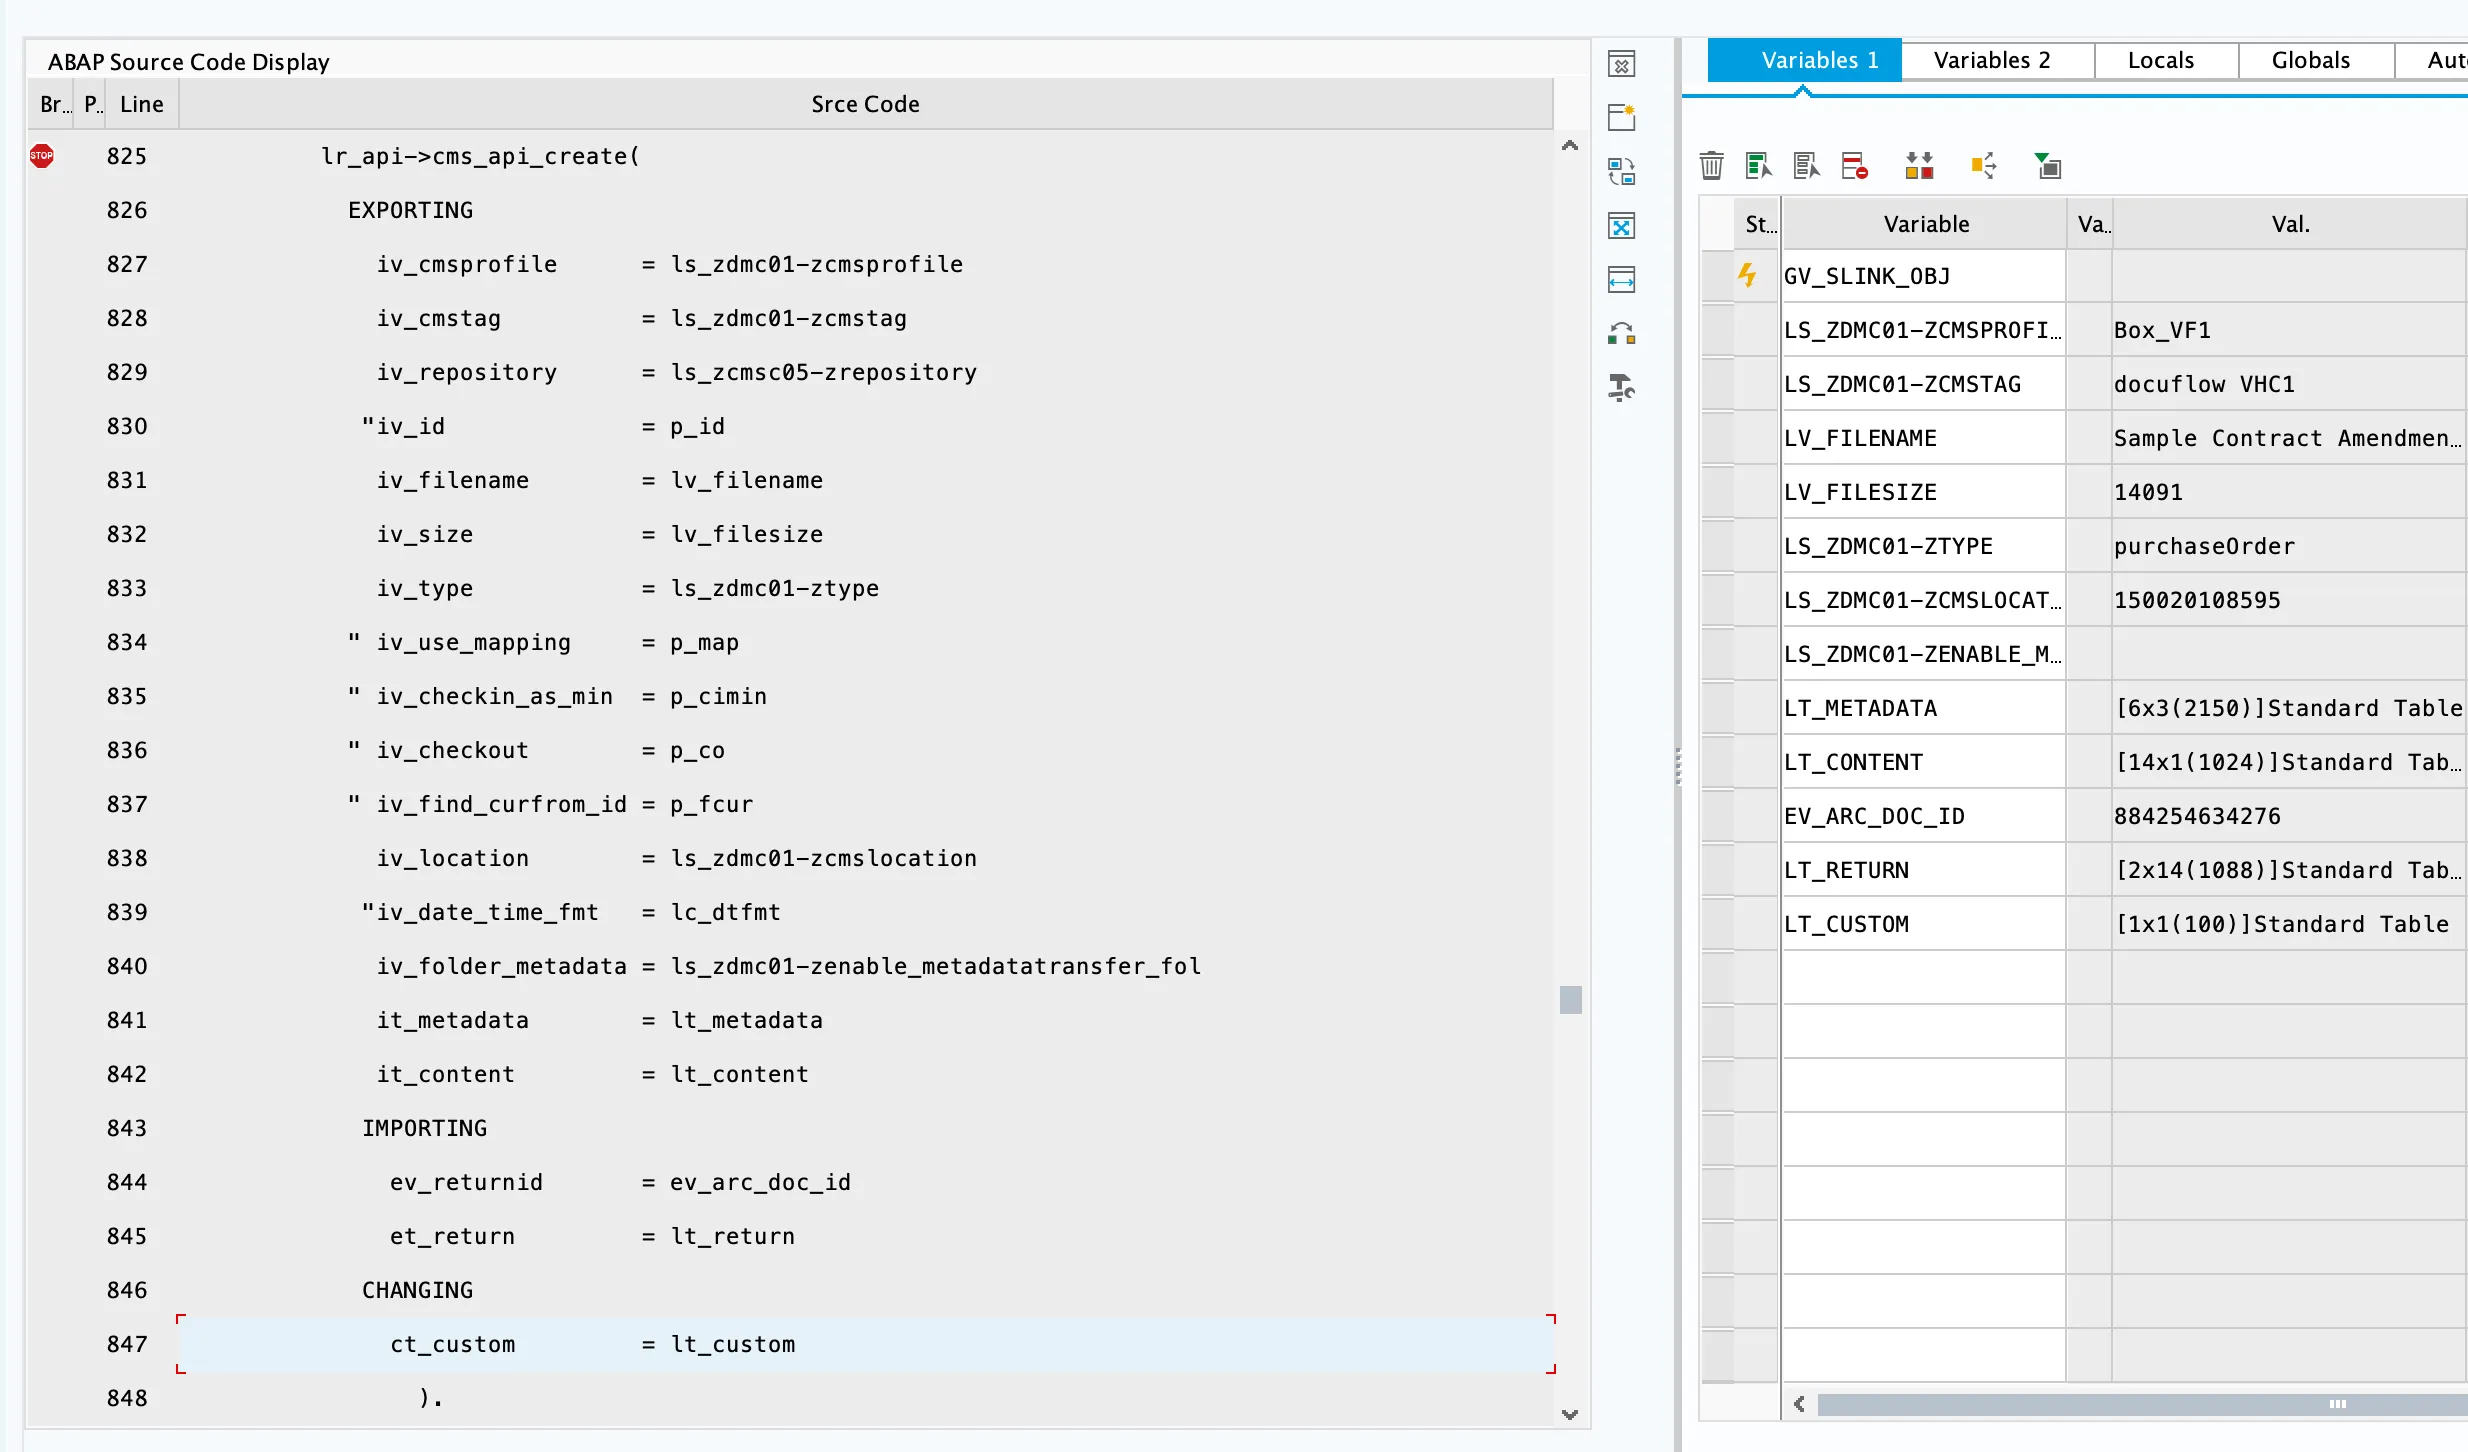Switch to the Variables 1 tab
This screenshot has height=1452, width=2468.
point(1804,60)
